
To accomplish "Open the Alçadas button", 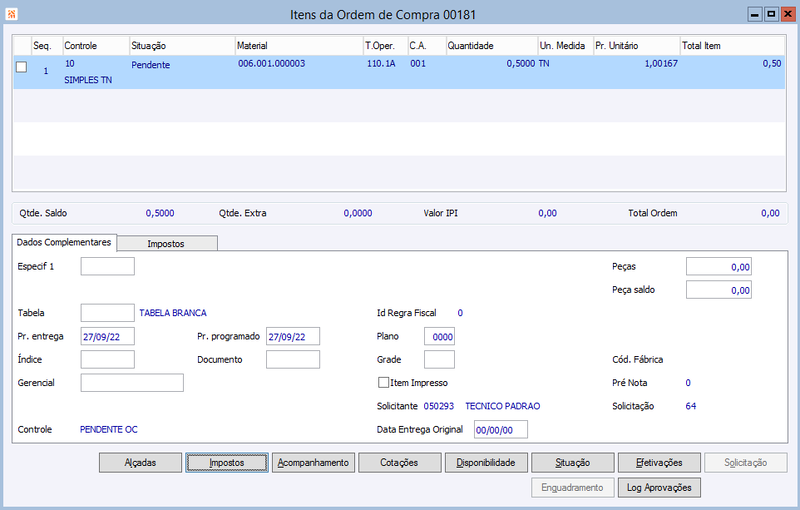I will [140, 463].
